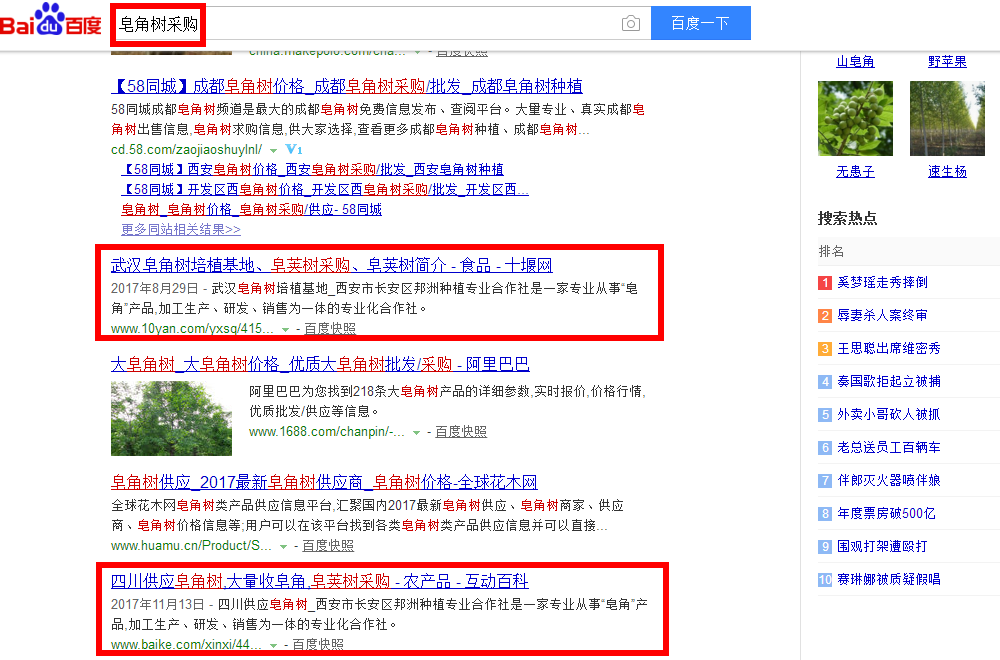Click the www.1688.com/chanpin/ URL
The height and width of the screenshot is (660, 1000).
click(x=327, y=432)
